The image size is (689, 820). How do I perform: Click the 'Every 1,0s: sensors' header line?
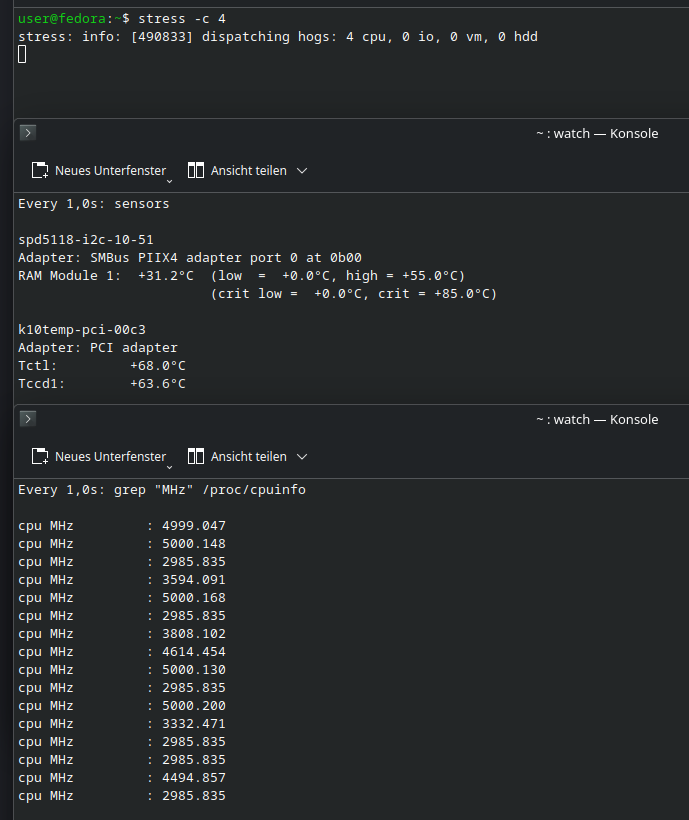click(x=94, y=204)
